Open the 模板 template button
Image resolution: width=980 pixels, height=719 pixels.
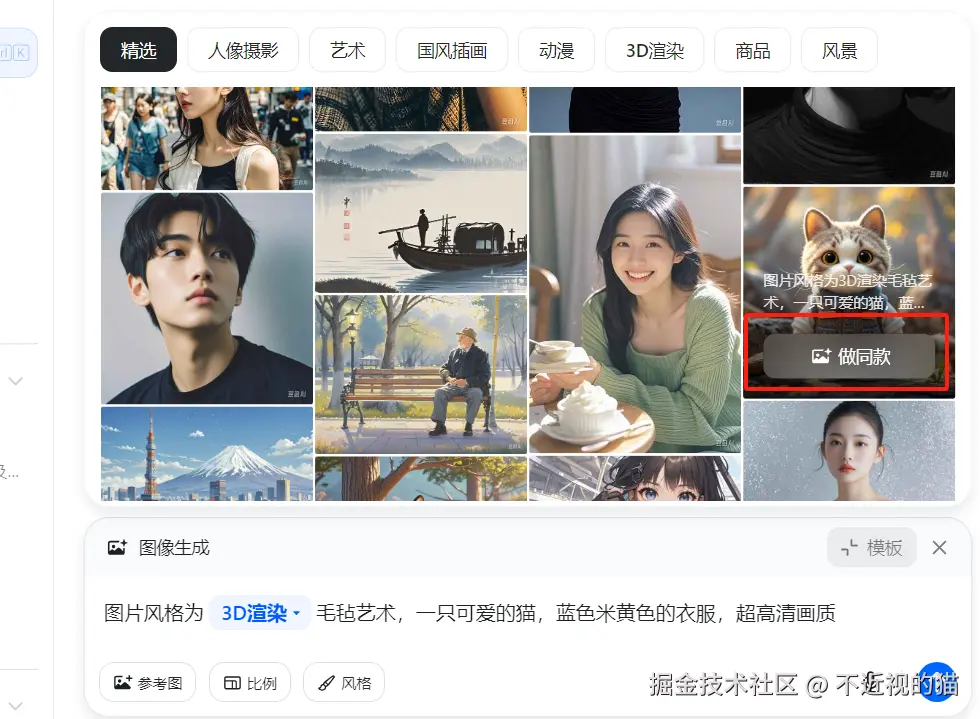(x=872, y=548)
